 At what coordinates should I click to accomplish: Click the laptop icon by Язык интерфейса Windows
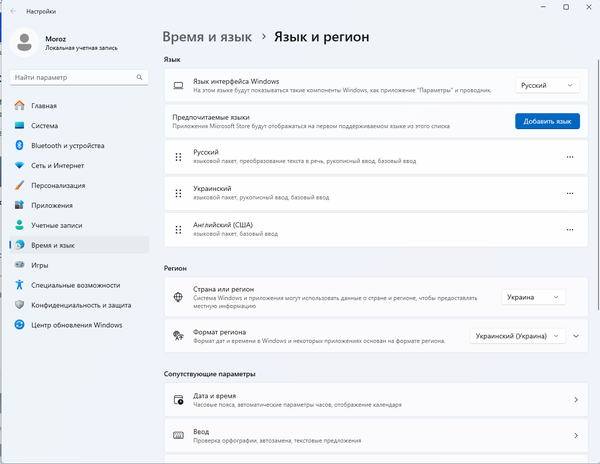178,85
